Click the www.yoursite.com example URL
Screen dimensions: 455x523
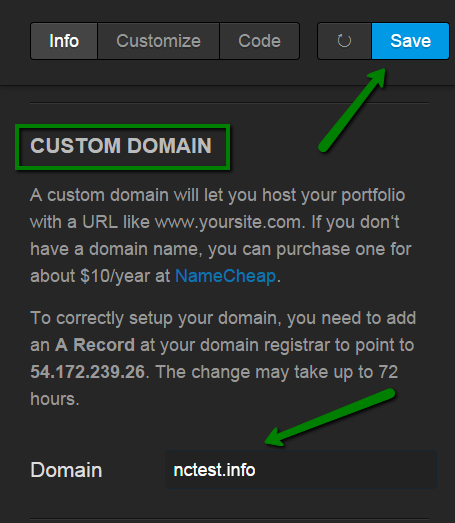point(229,222)
